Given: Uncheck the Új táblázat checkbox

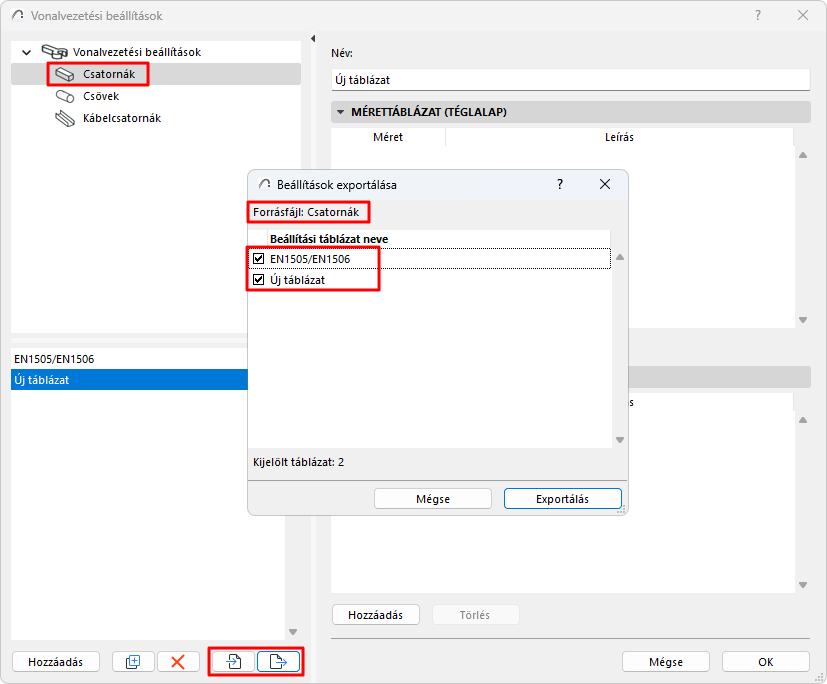Looking at the screenshot, I should pos(258,280).
